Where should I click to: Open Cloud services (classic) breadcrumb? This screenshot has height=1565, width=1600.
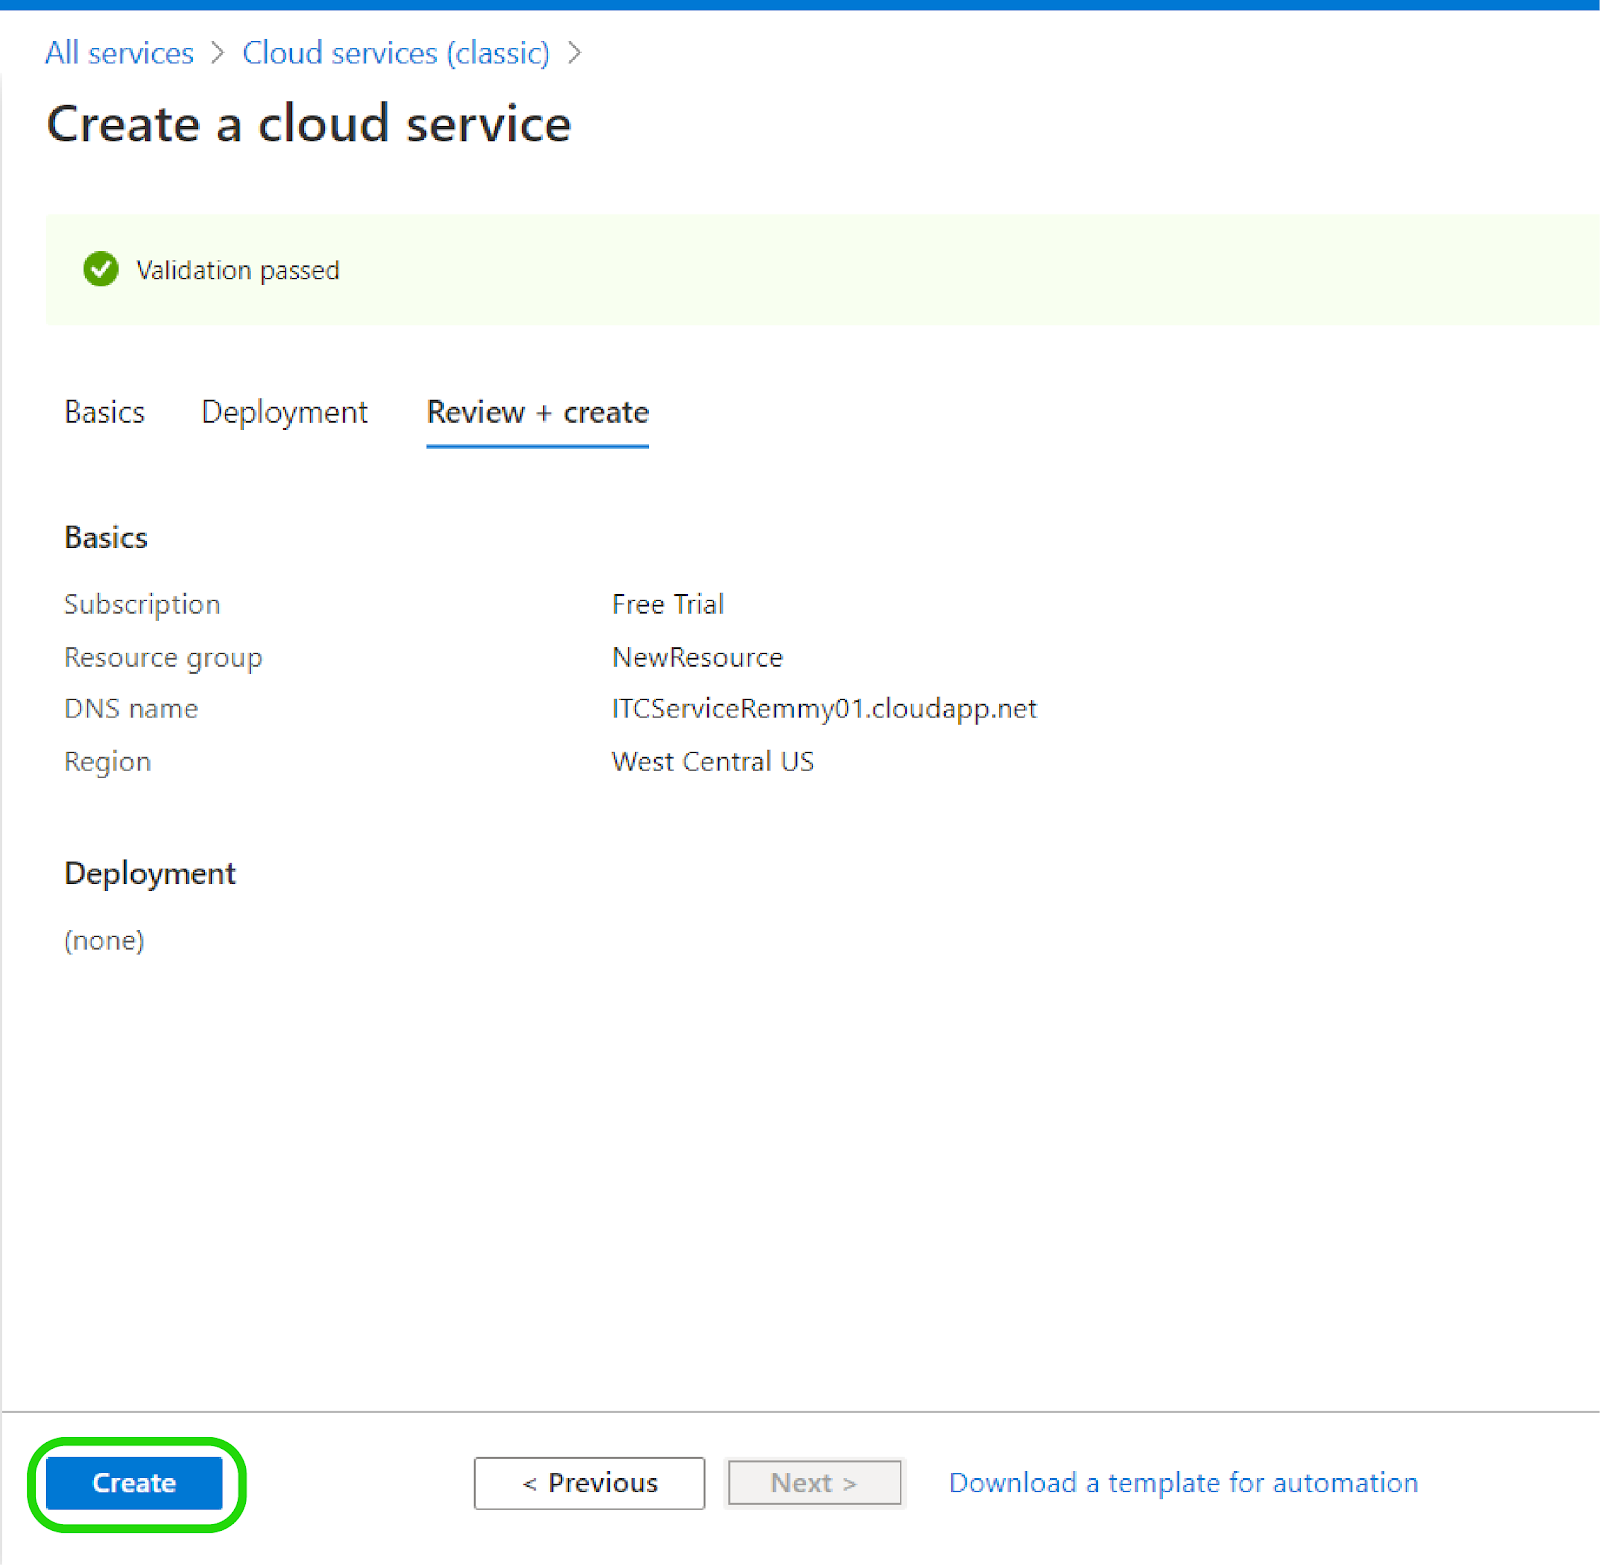pos(396,52)
